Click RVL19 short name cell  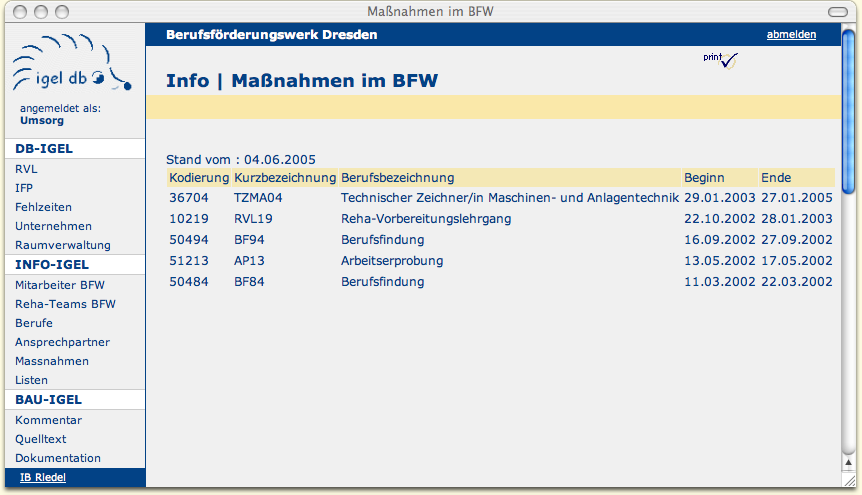coord(253,219)
